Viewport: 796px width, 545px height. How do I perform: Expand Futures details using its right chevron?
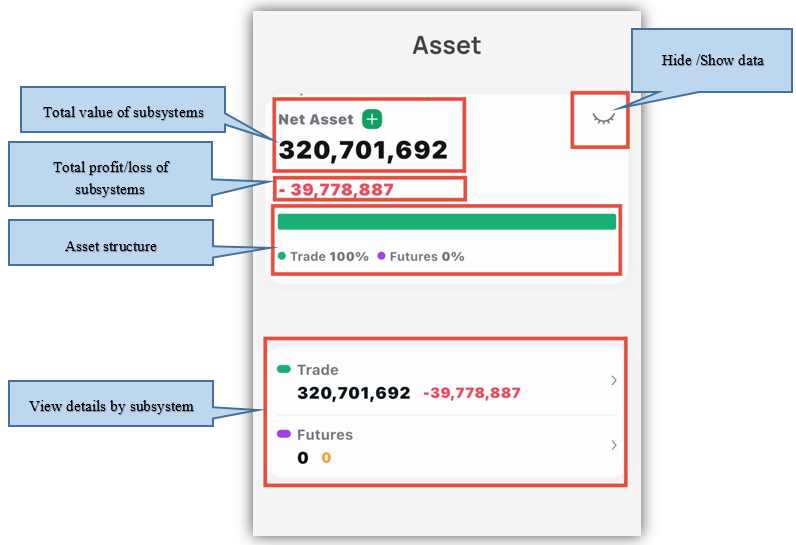(613, 445)
